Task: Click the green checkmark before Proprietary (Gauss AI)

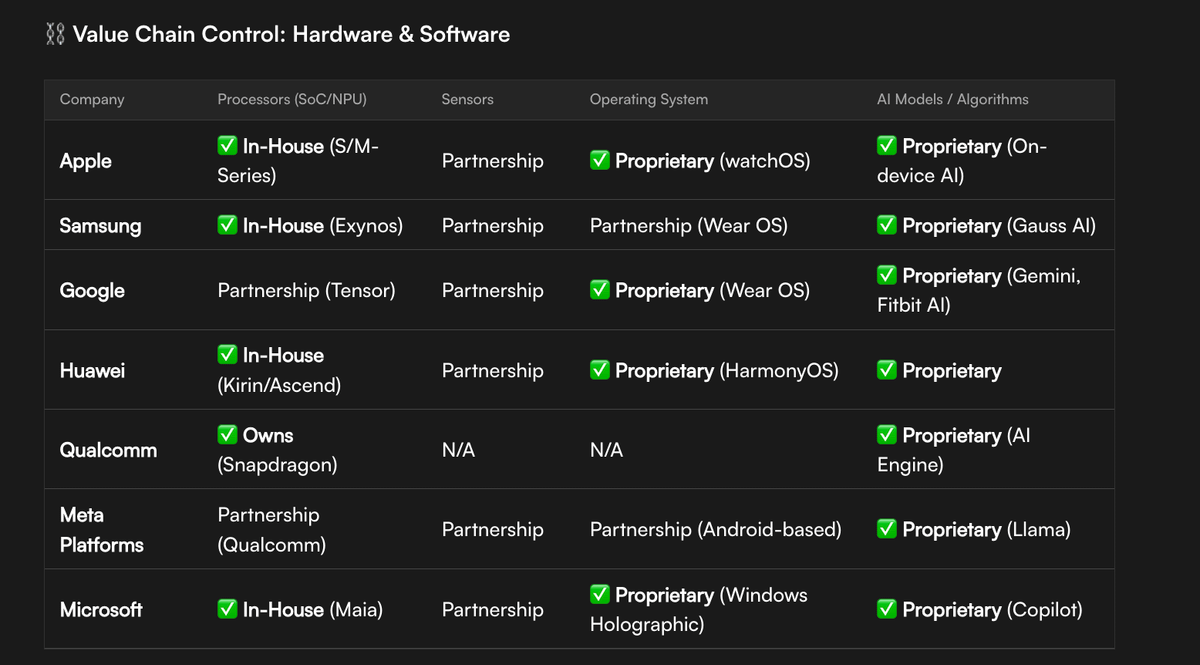Action: [886, 225]
